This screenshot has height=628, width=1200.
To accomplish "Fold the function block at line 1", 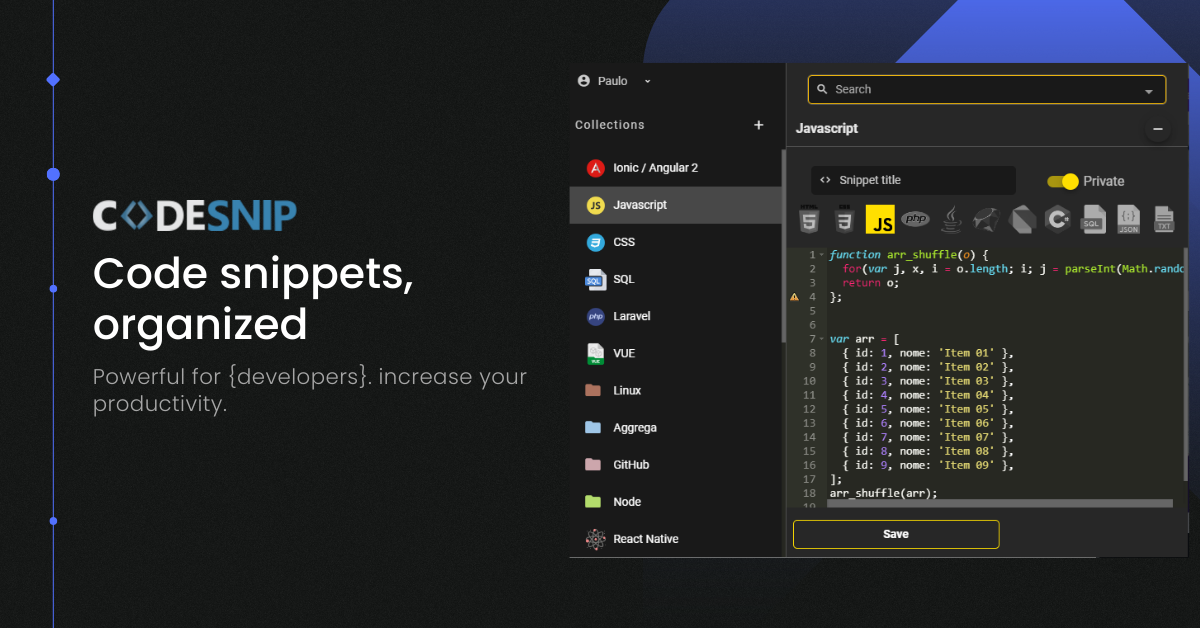I will click(x=822, y=255).
